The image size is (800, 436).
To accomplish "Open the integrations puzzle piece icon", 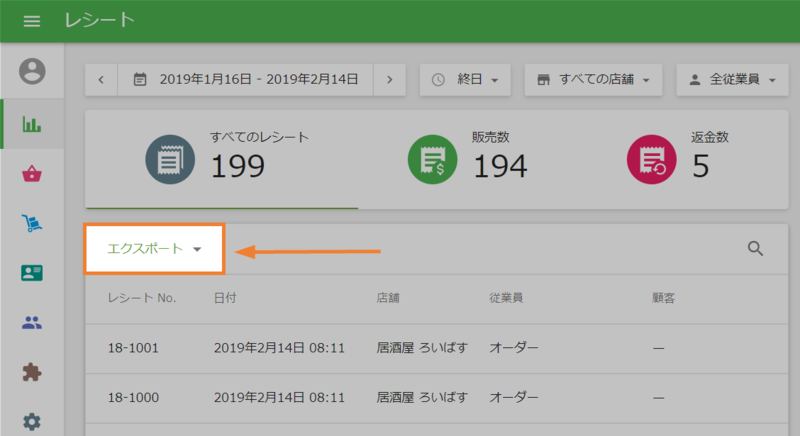I will tap(32, 372).
